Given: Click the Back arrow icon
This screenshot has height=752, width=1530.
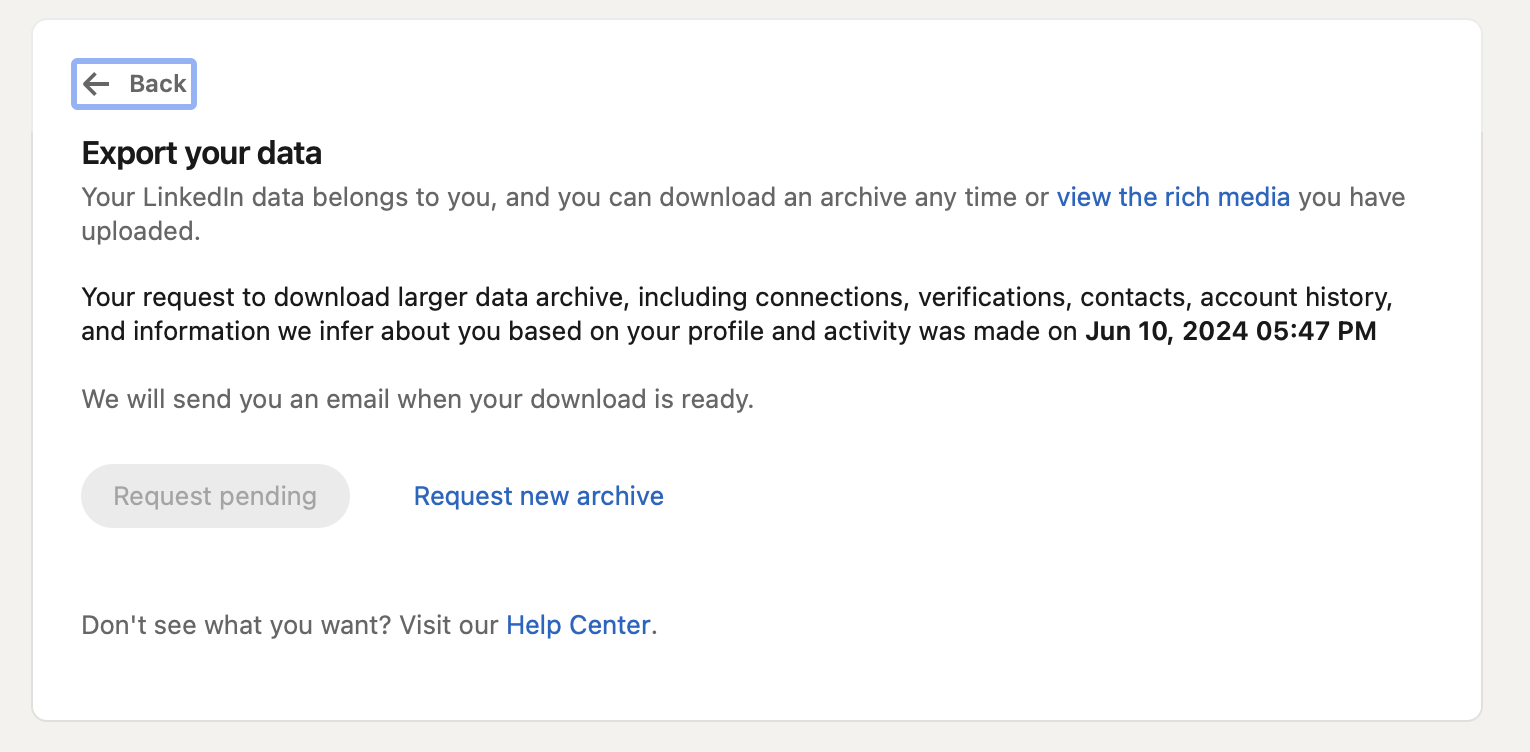Looking at the screenshot, I should [x=96, y=84].
